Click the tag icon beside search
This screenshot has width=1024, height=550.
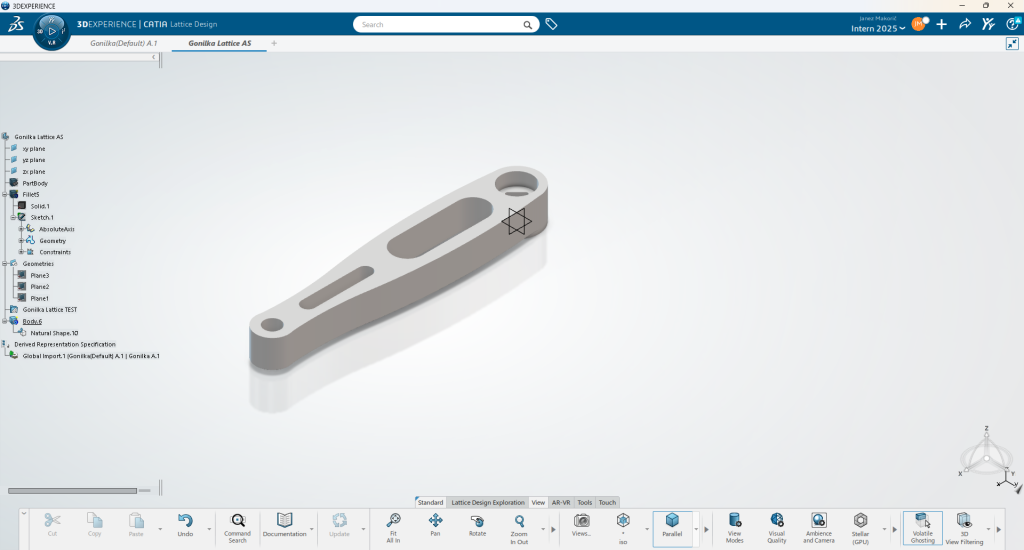pyautogui.click(x=551, y=24)
